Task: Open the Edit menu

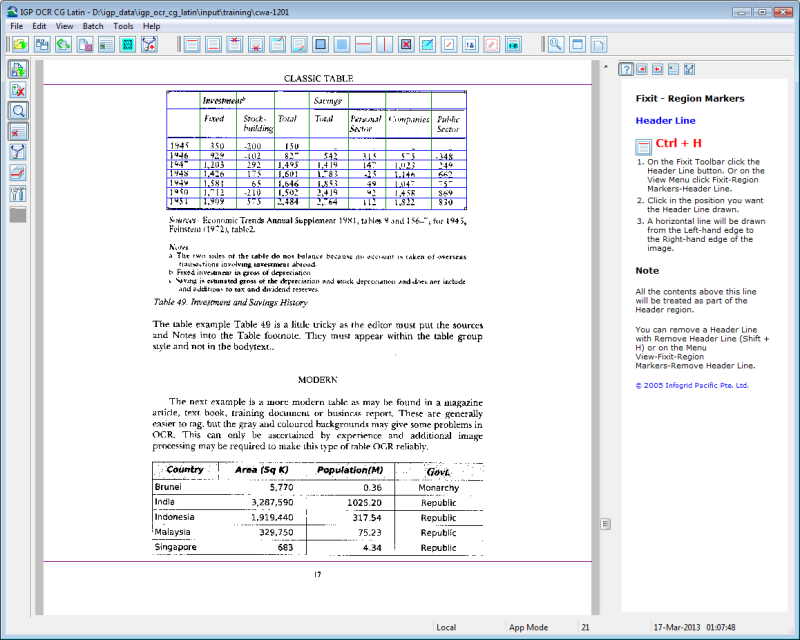Action: pos(39,26)
